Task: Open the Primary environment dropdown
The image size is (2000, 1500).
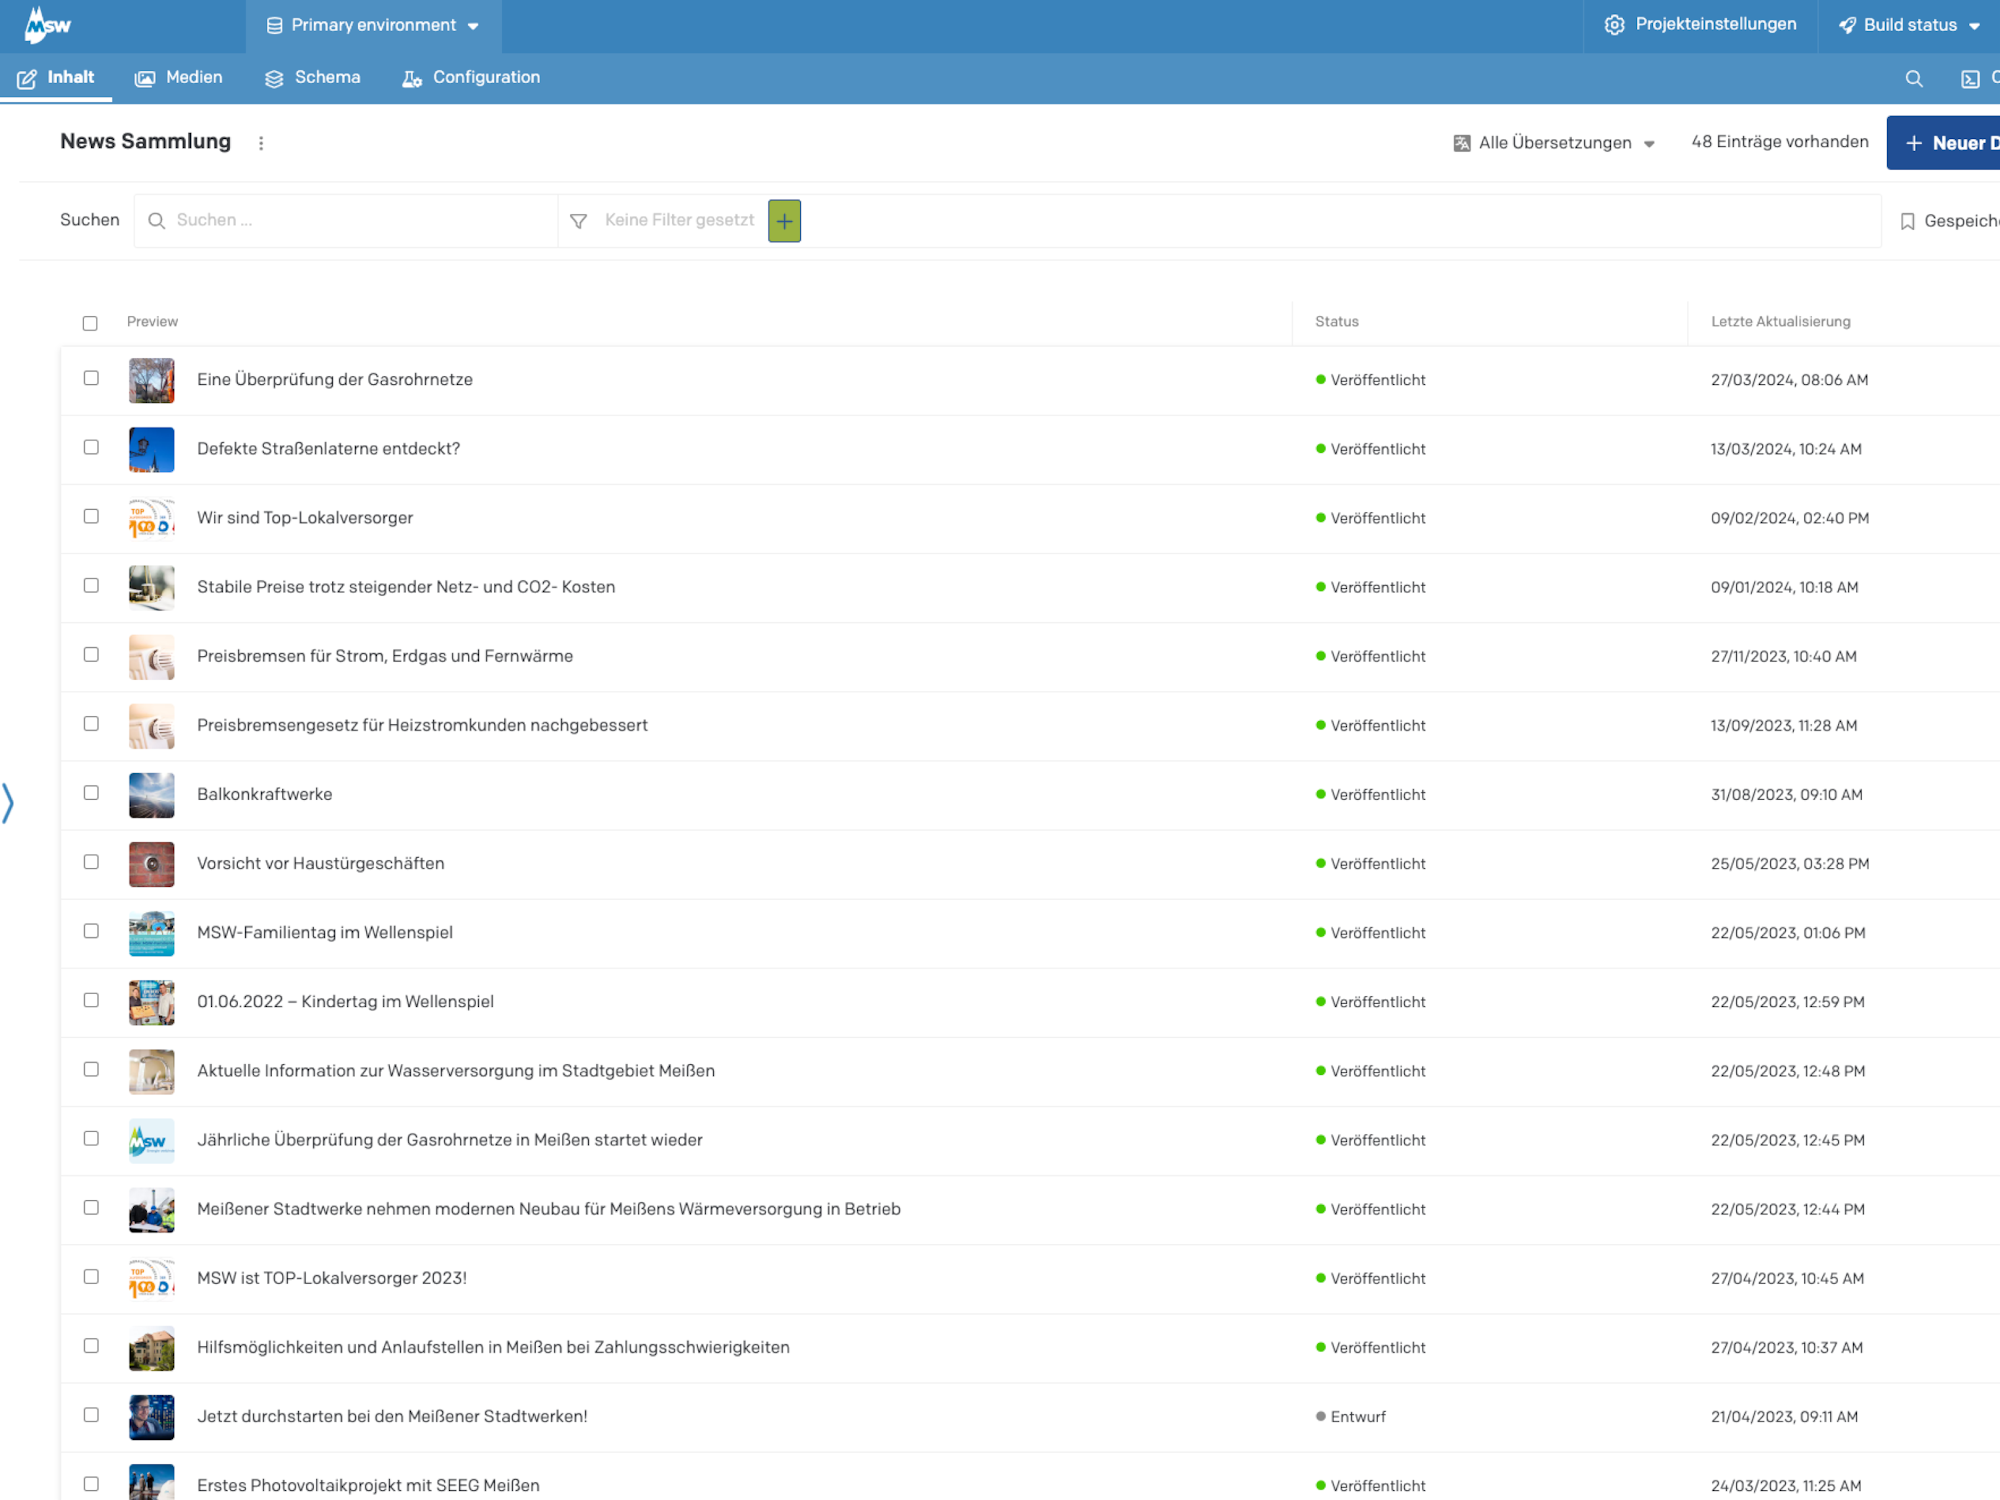Action: pos(373,26)
